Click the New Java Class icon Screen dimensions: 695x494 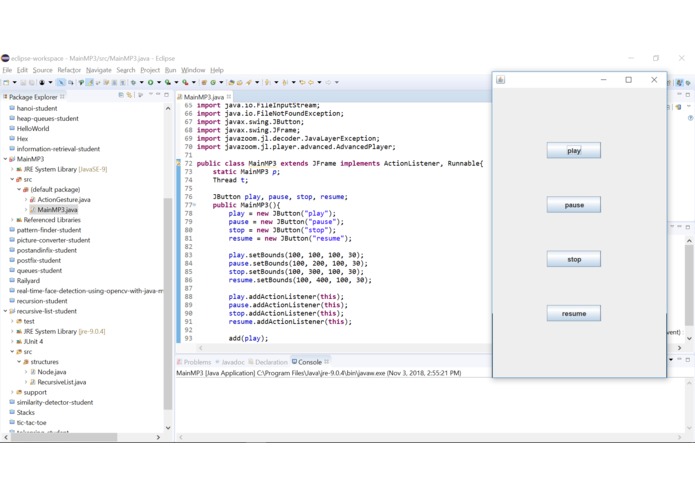click(213, 82)
